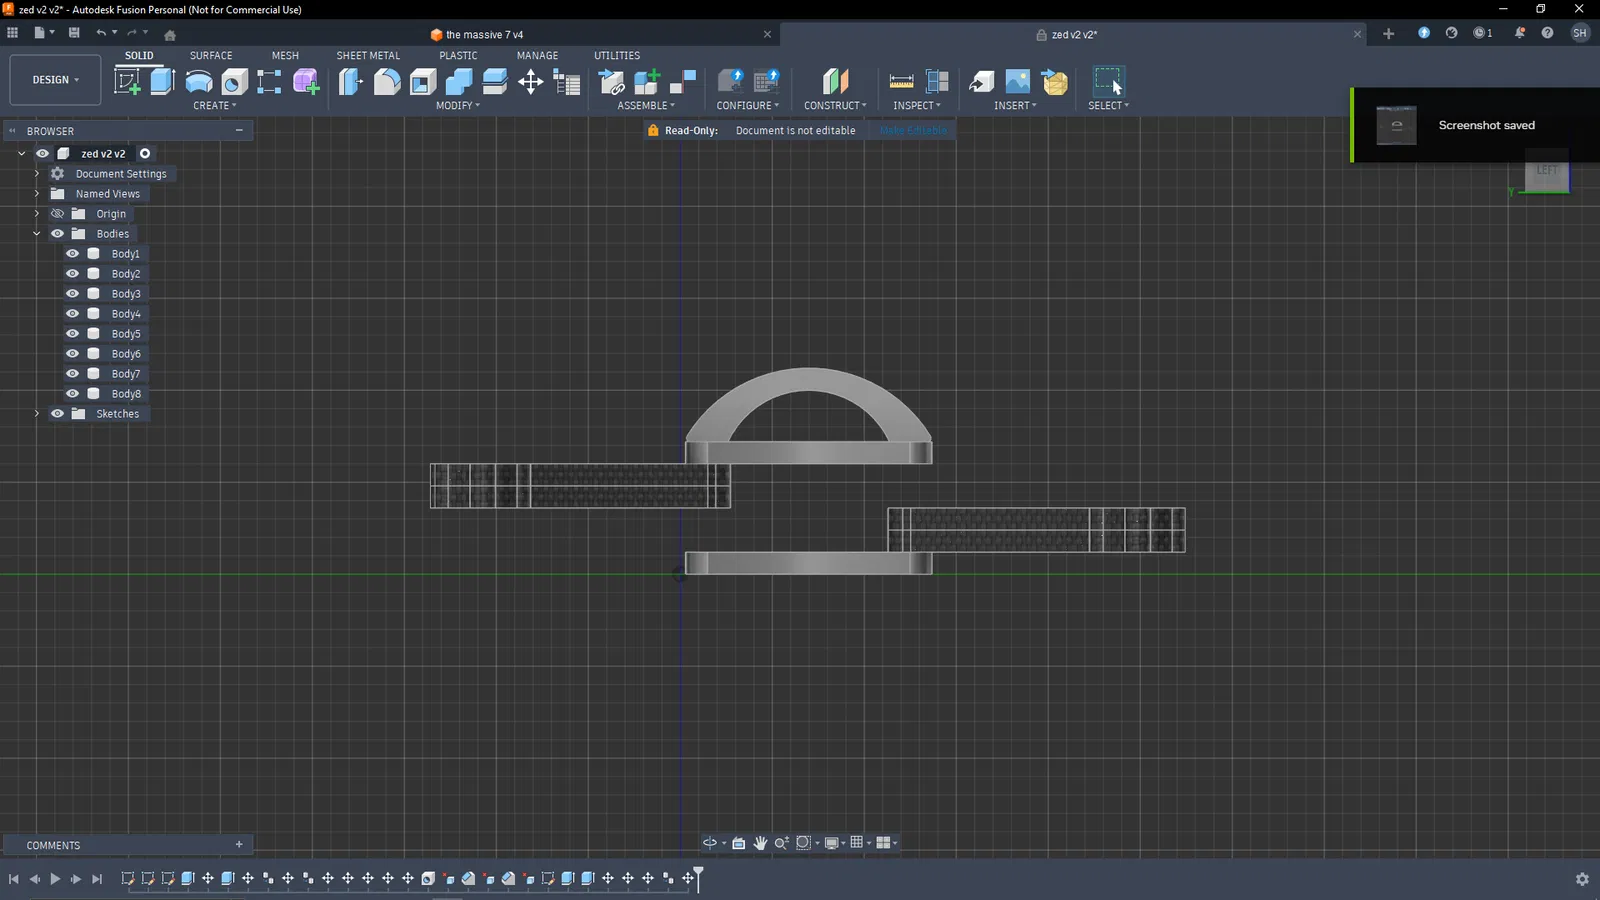Click the Make Editable link

[x=912, y=131]
